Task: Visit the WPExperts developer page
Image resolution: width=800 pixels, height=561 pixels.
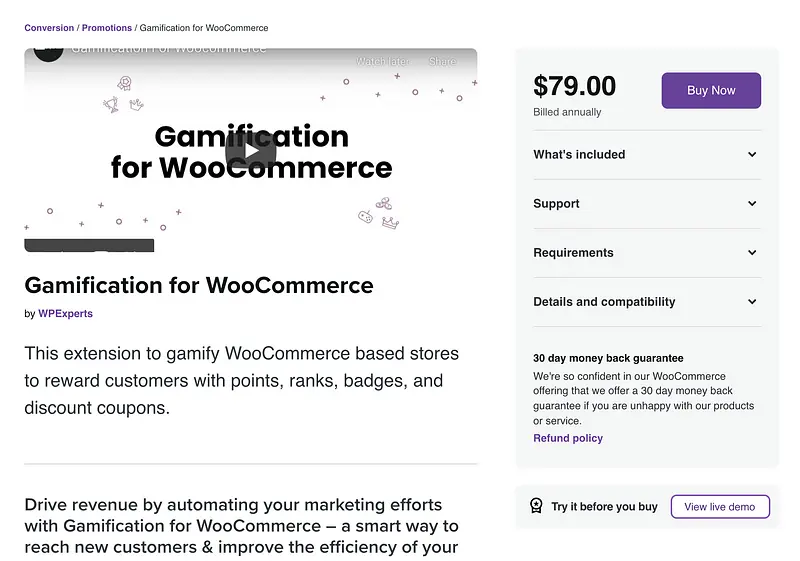Action: coord(66,313)
